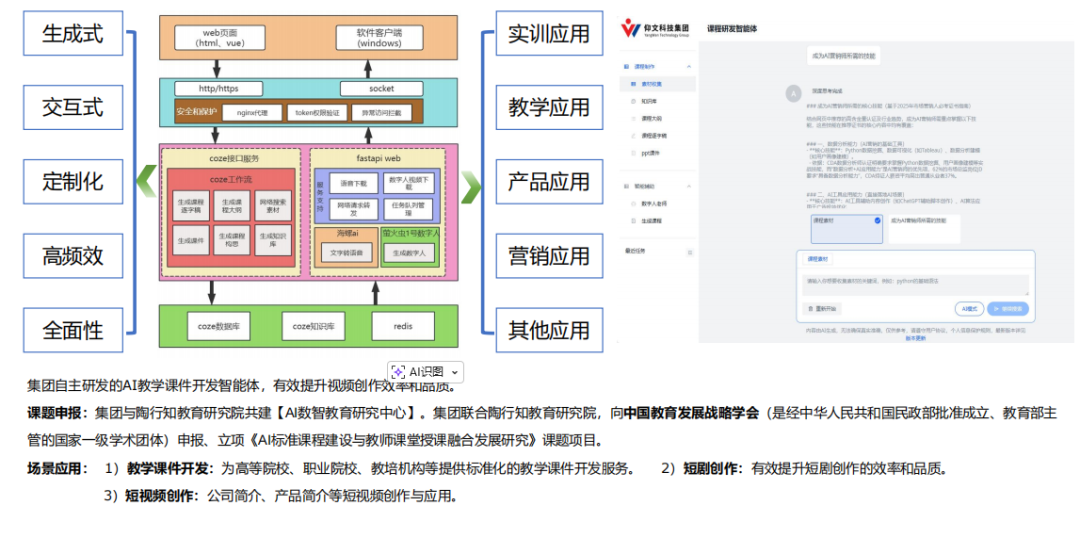Switch to 课程素材 tab above input box

(x=818, y=259)
